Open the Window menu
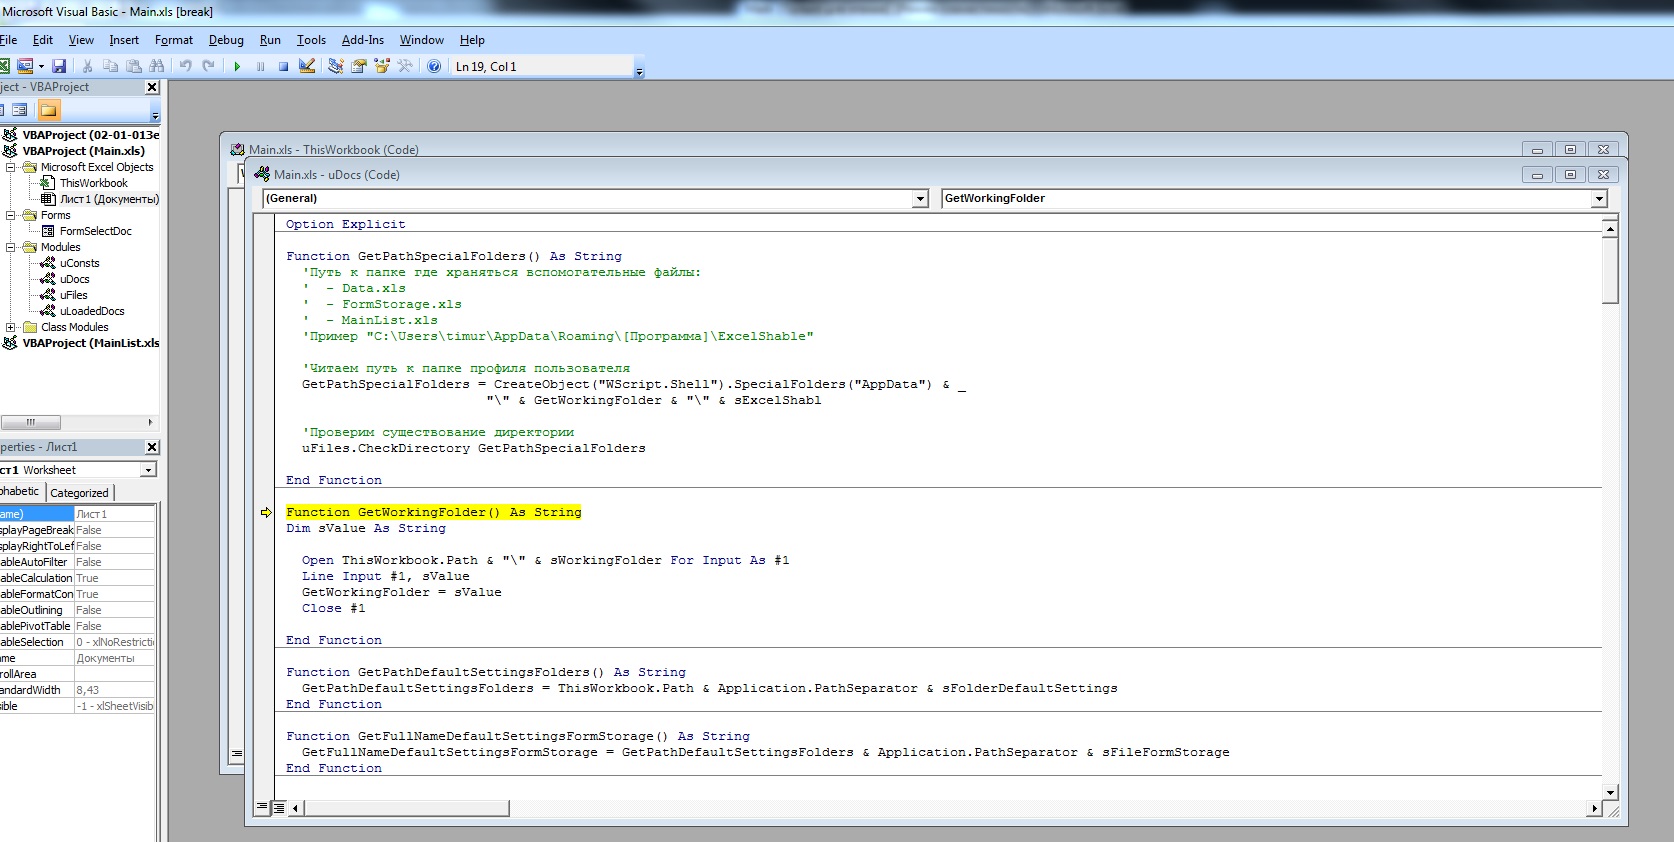1674x842 pixels. click(x=422, y=40)
